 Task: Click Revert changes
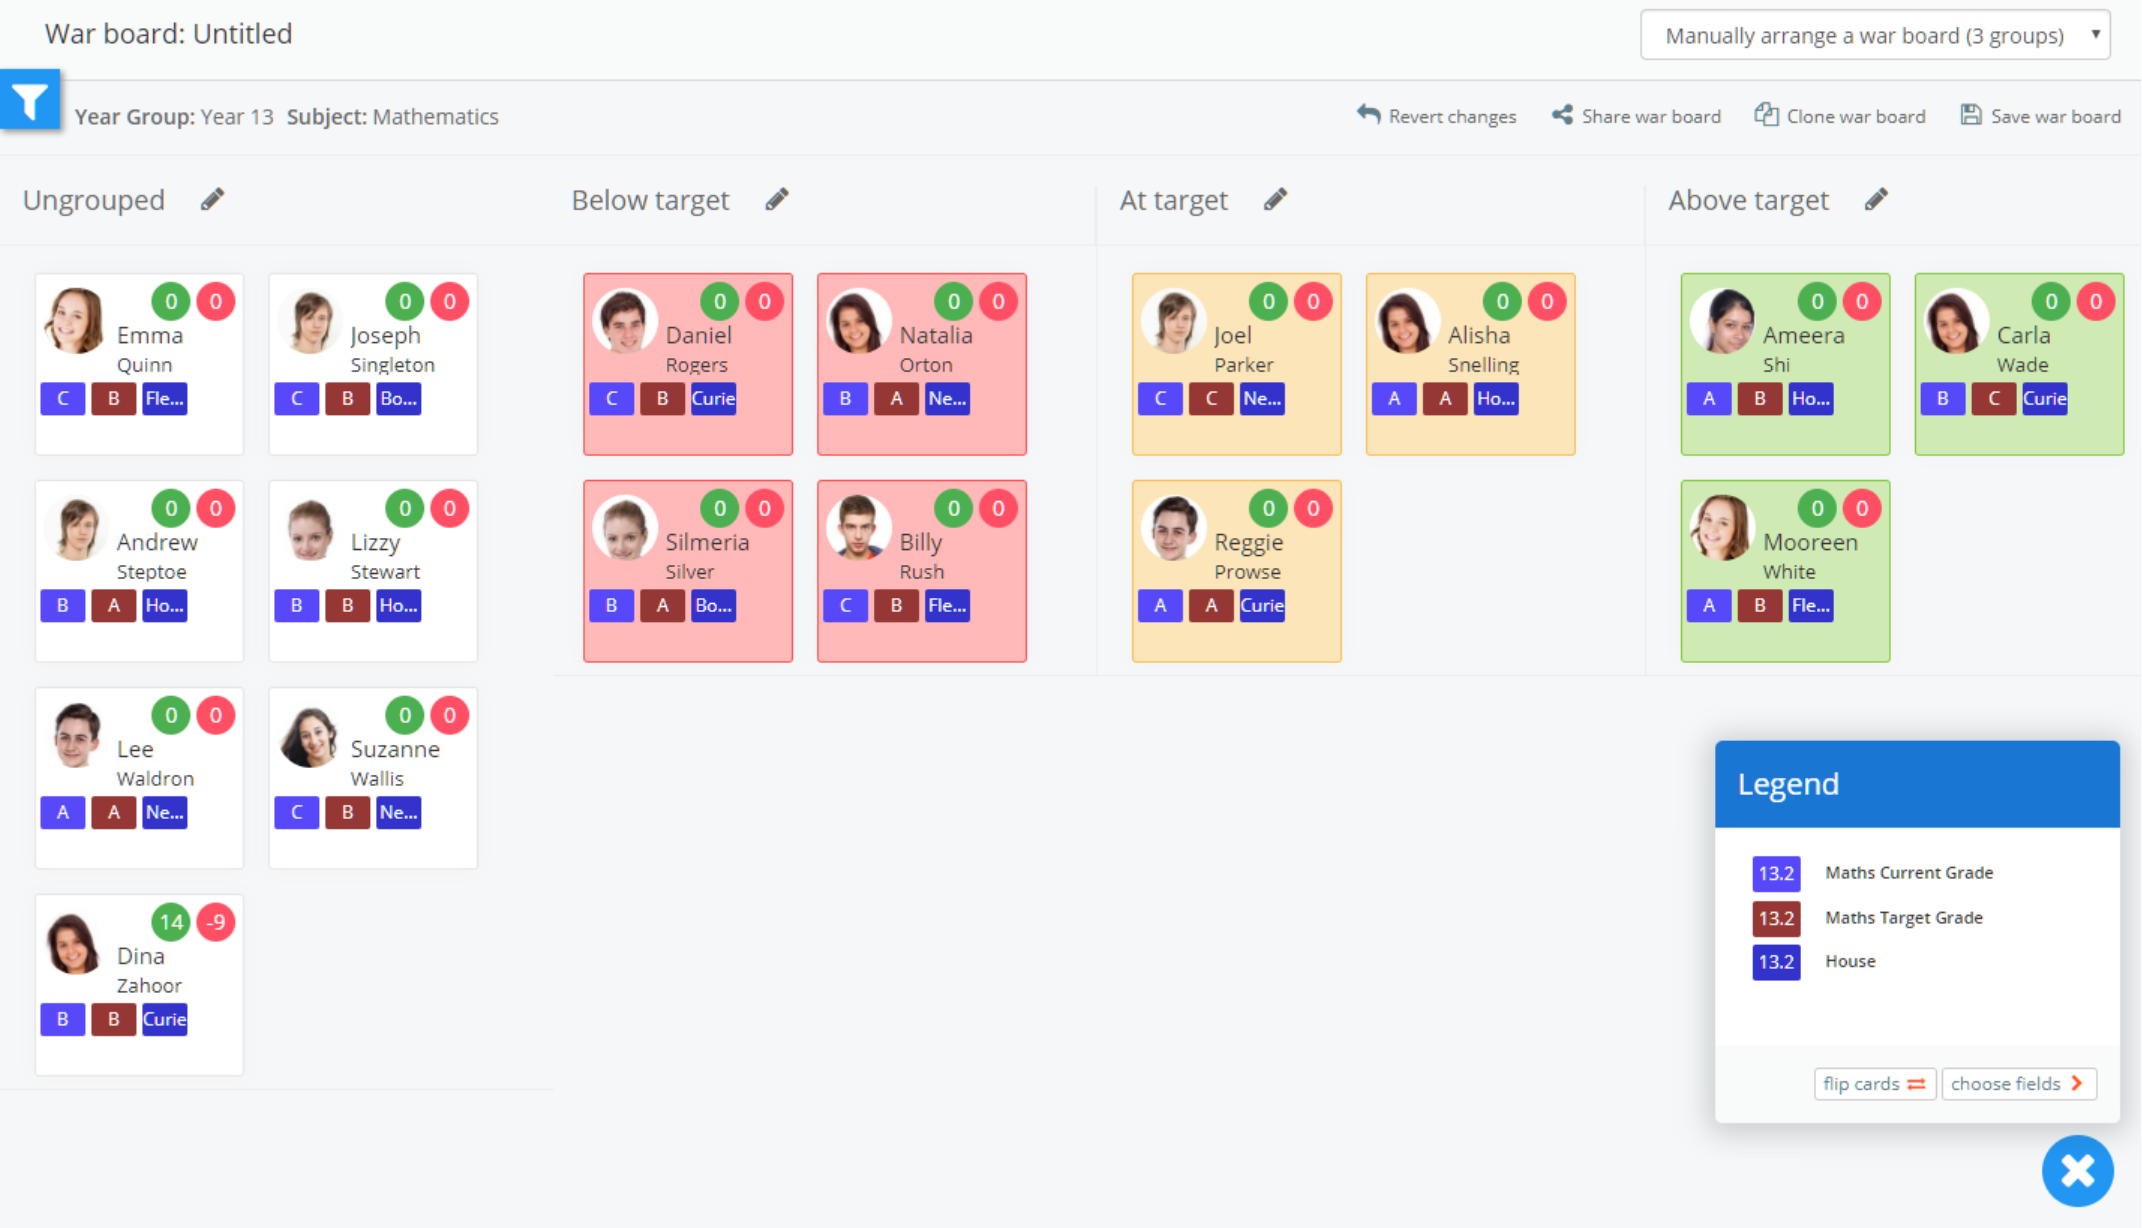1437,116
